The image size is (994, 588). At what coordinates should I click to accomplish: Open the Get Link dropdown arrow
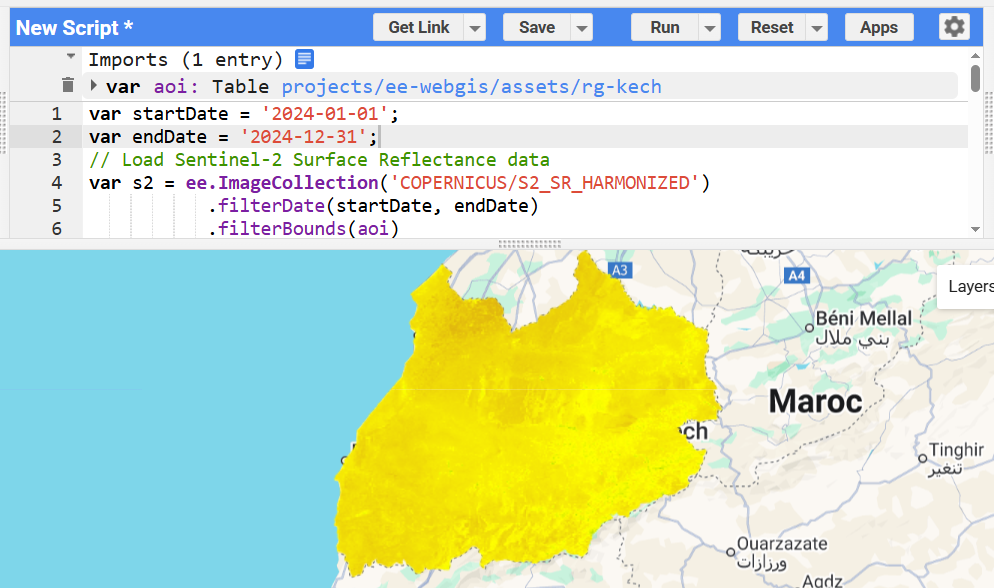pyautogui.click(x=475, y=28)
